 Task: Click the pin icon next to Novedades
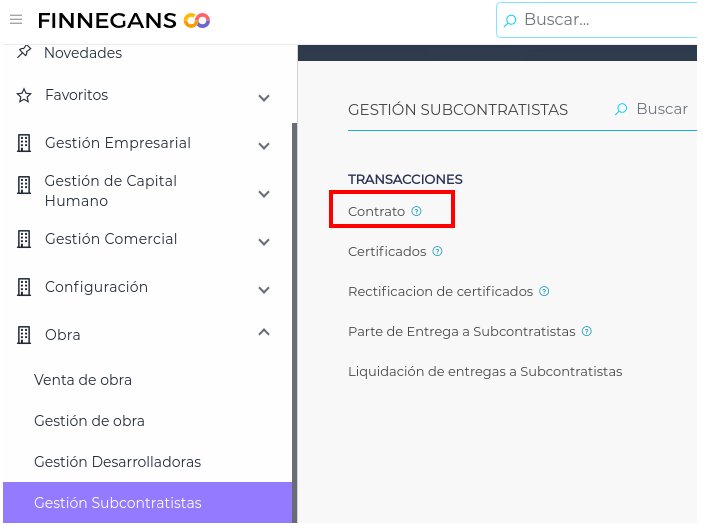(25, 52)
